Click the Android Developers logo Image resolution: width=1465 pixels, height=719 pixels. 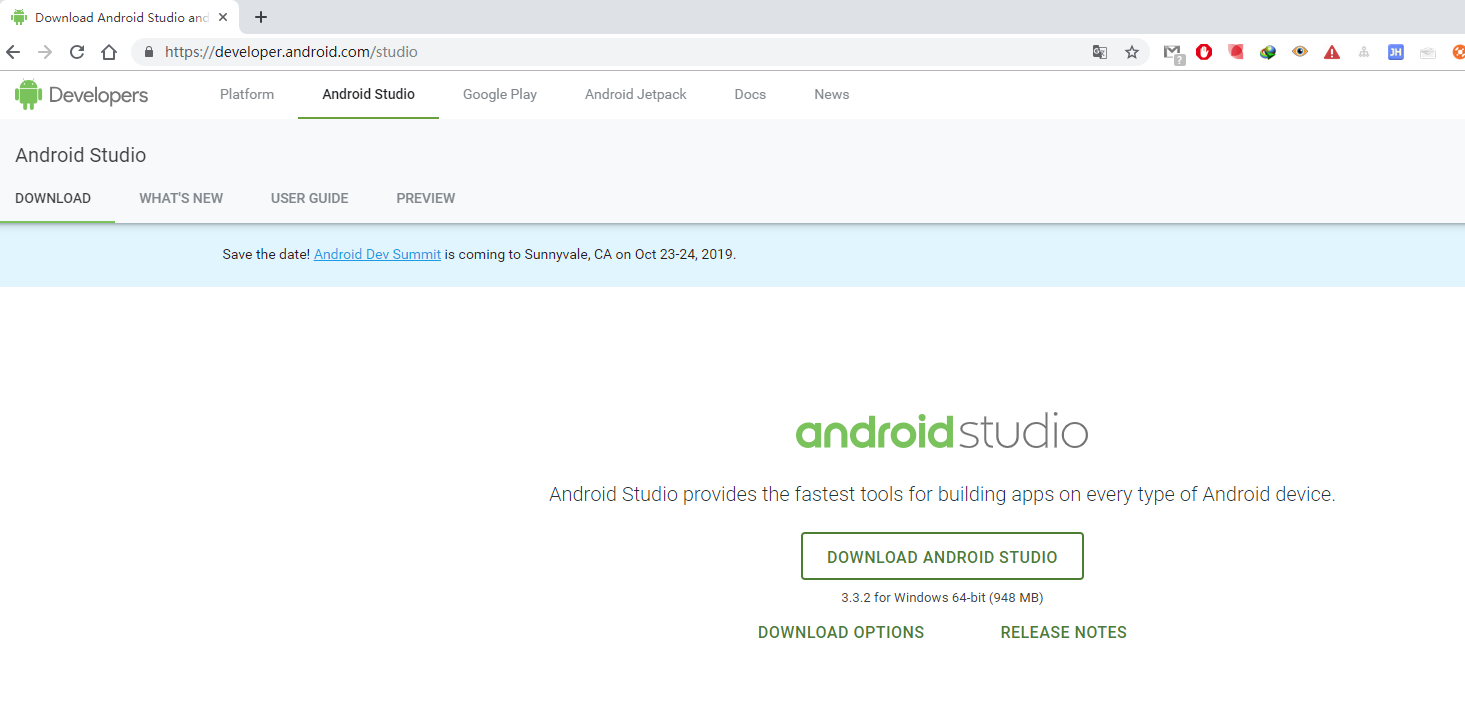click(x=80, y=94)
